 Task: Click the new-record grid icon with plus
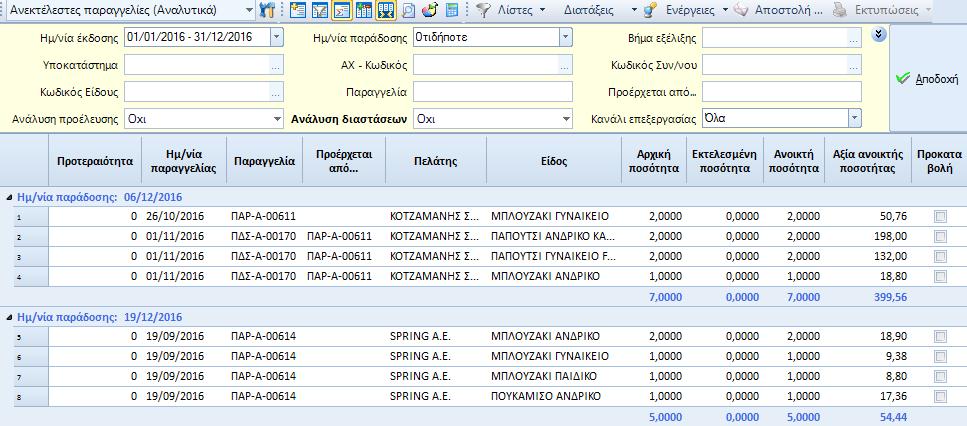point(298,10)
